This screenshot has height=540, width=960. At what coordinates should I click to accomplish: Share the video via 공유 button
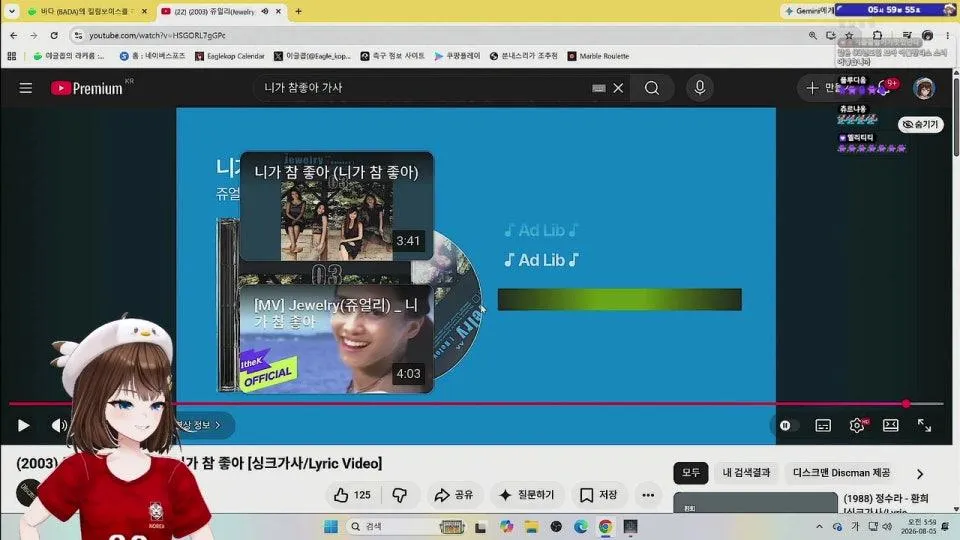coord(454,495)
